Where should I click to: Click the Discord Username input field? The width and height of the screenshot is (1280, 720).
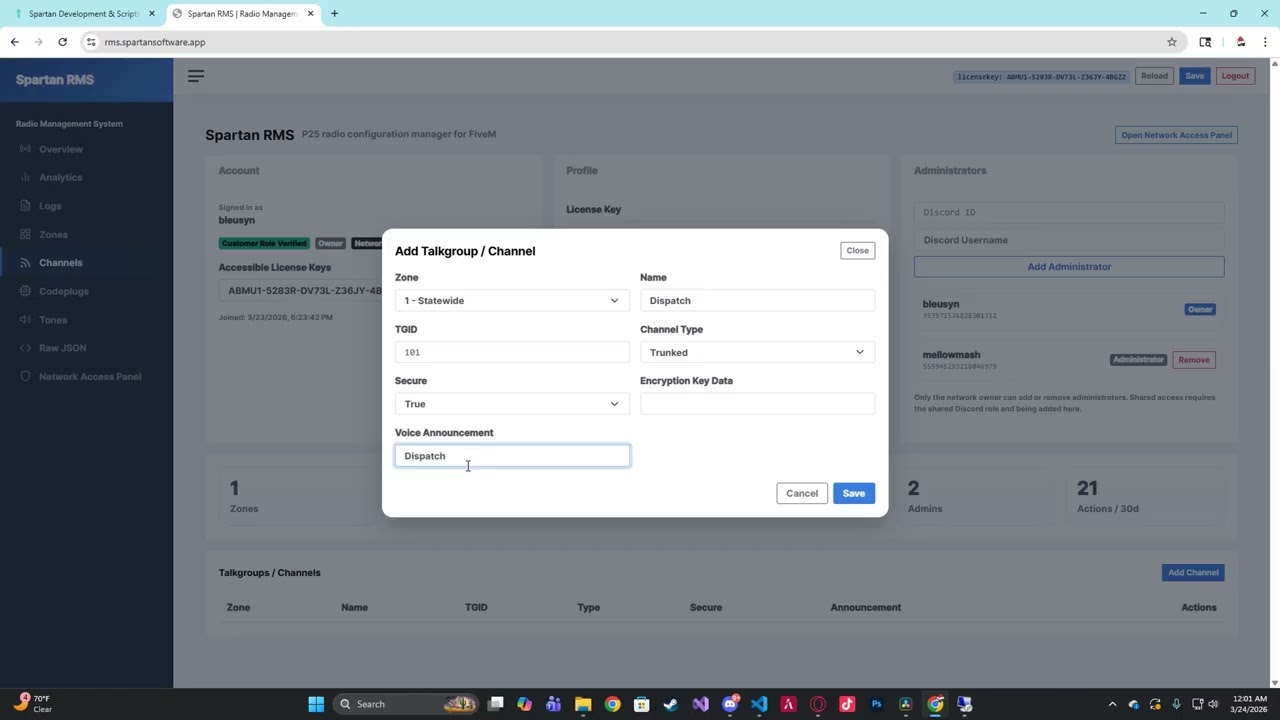pos(1069,240)
